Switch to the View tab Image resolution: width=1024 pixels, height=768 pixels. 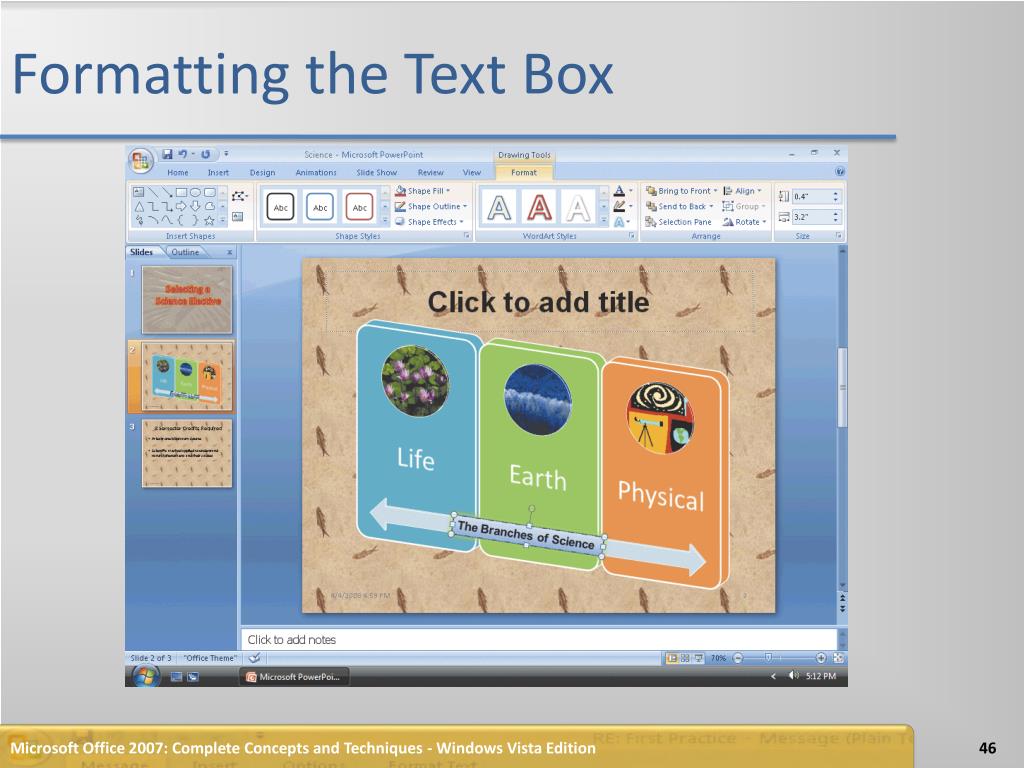click(x=472, y=172)
